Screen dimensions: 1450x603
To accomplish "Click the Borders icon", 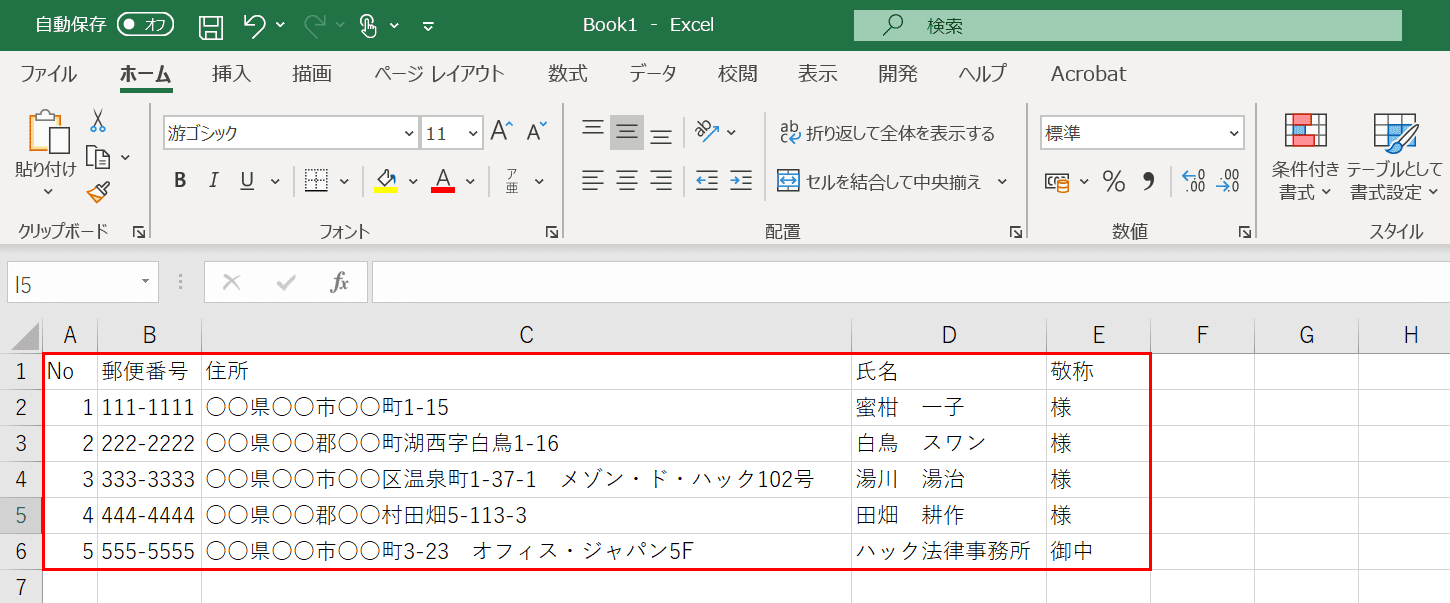I will click(x=316, y=181).
